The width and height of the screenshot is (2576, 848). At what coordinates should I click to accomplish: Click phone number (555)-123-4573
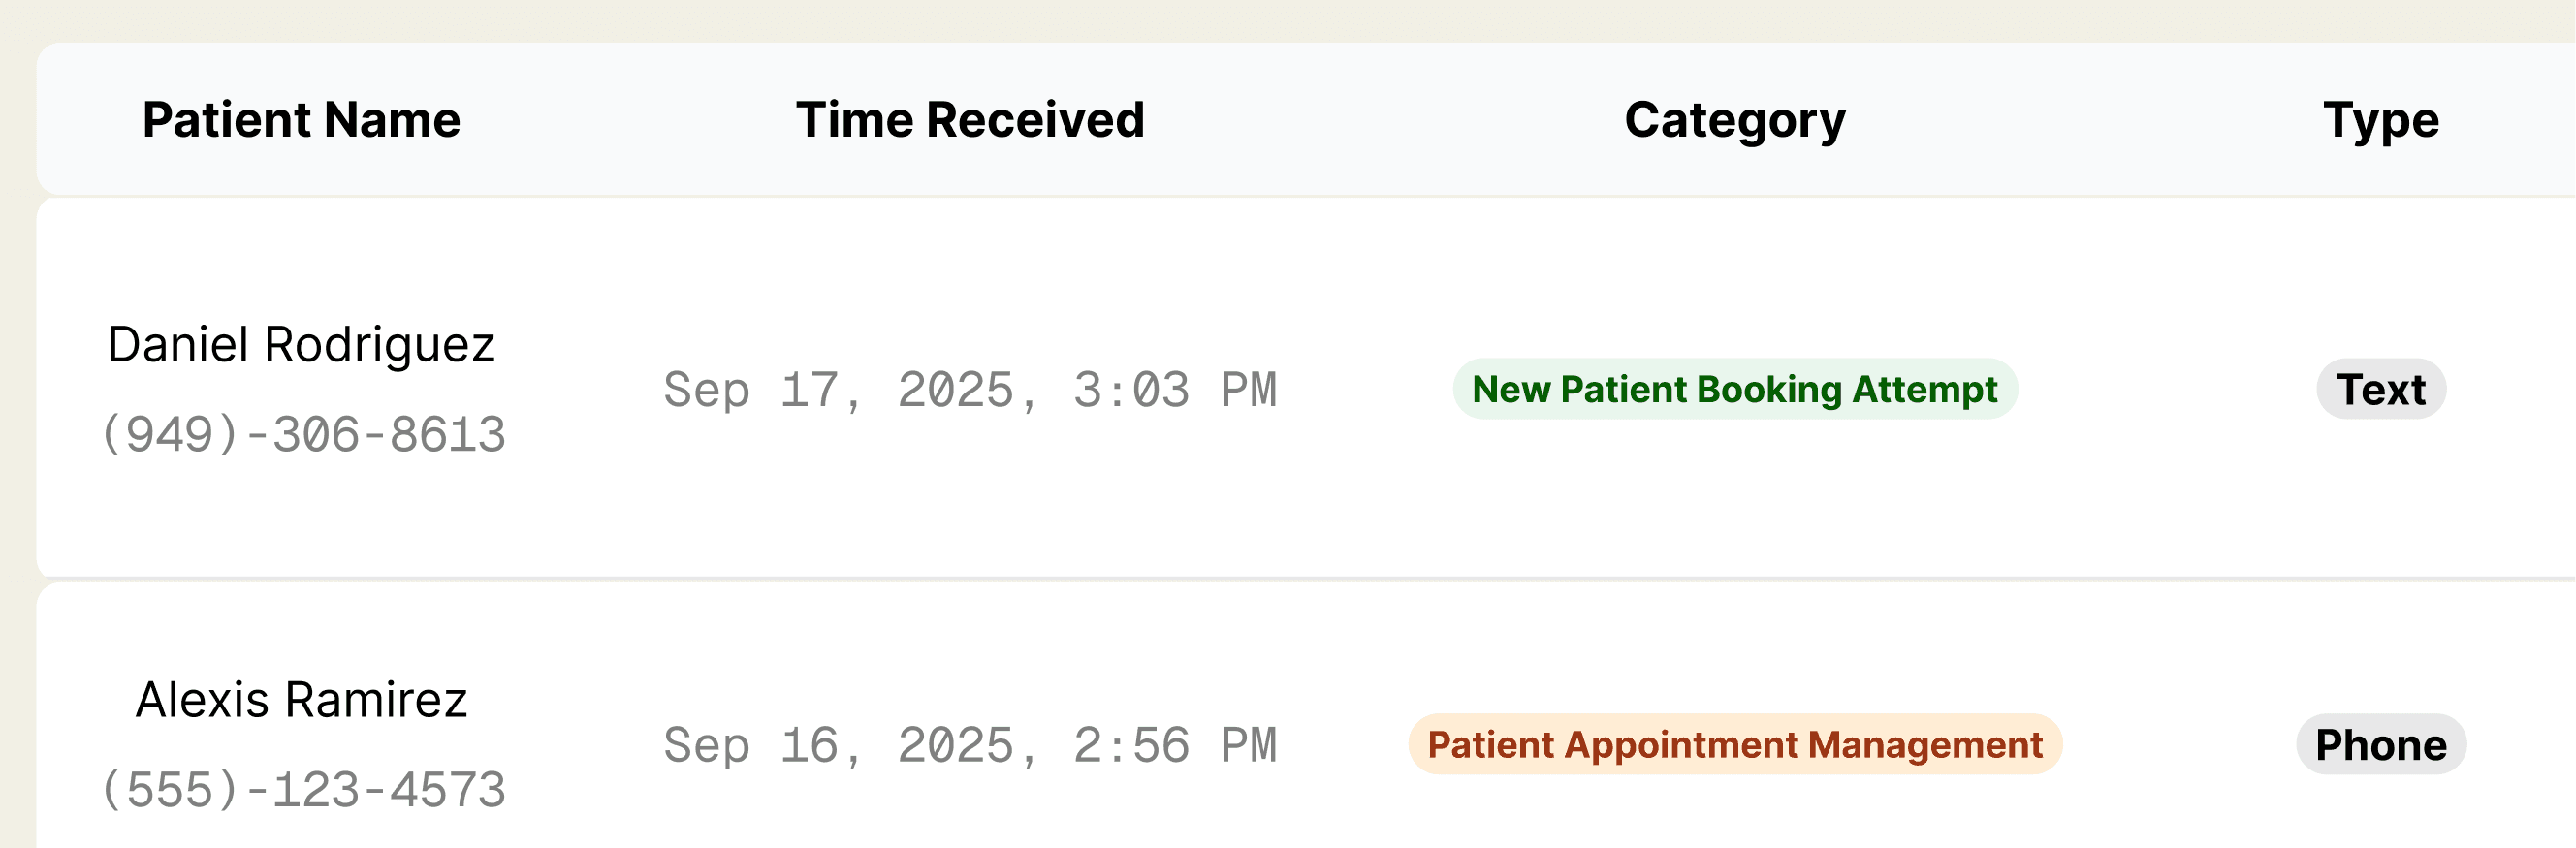[303, 790]
